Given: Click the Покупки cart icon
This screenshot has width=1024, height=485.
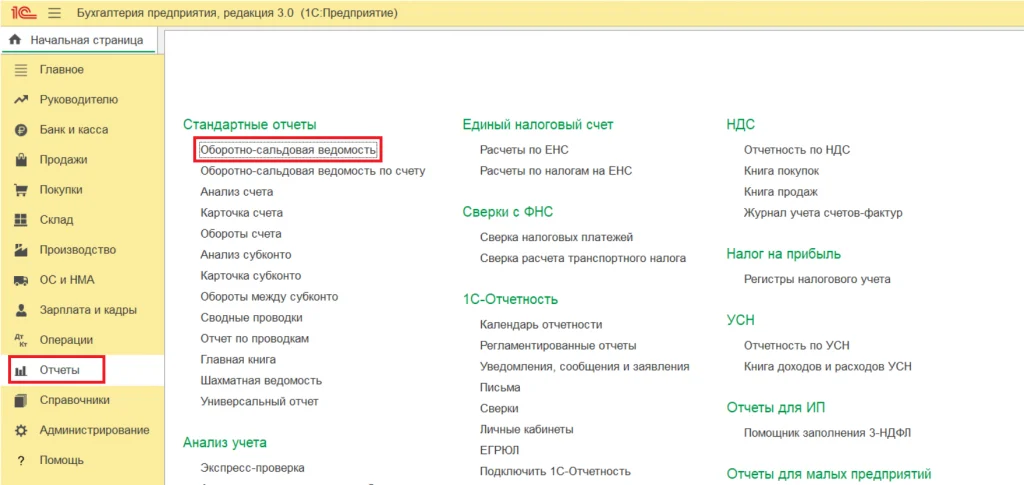Looking at the screenshot, I should coord(20,190).
